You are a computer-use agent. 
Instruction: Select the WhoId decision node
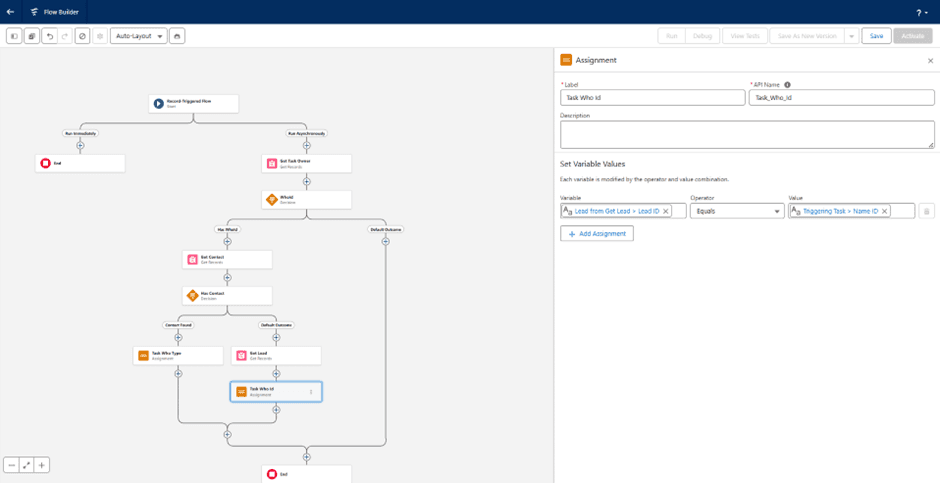pyautogui.click(x=306, y=199)
